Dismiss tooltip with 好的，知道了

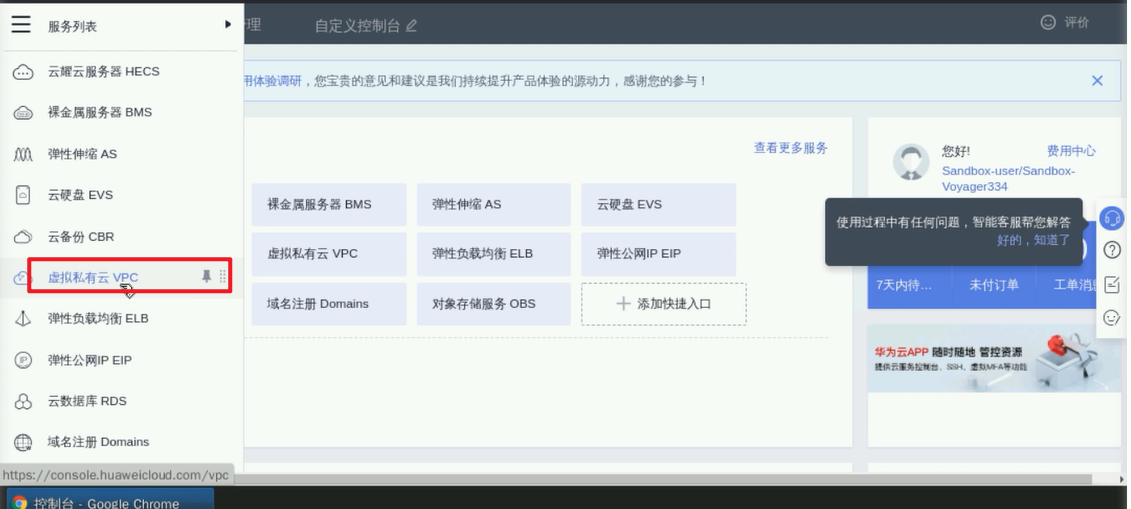tap(1034, 240)
